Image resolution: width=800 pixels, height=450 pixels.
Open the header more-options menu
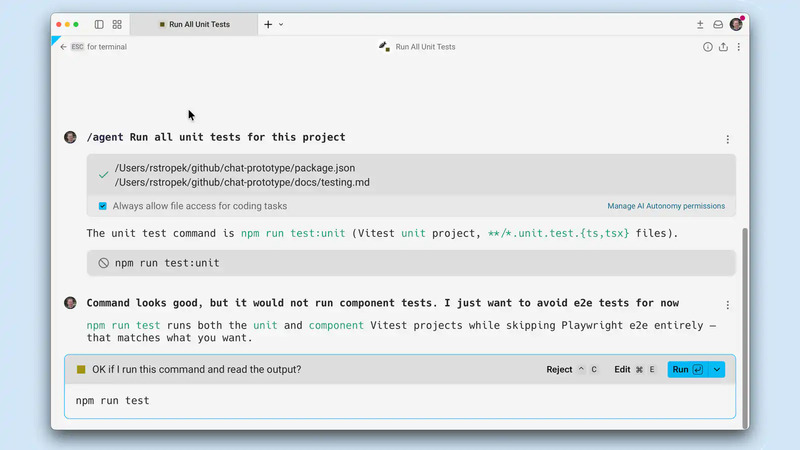pos(738,47)
